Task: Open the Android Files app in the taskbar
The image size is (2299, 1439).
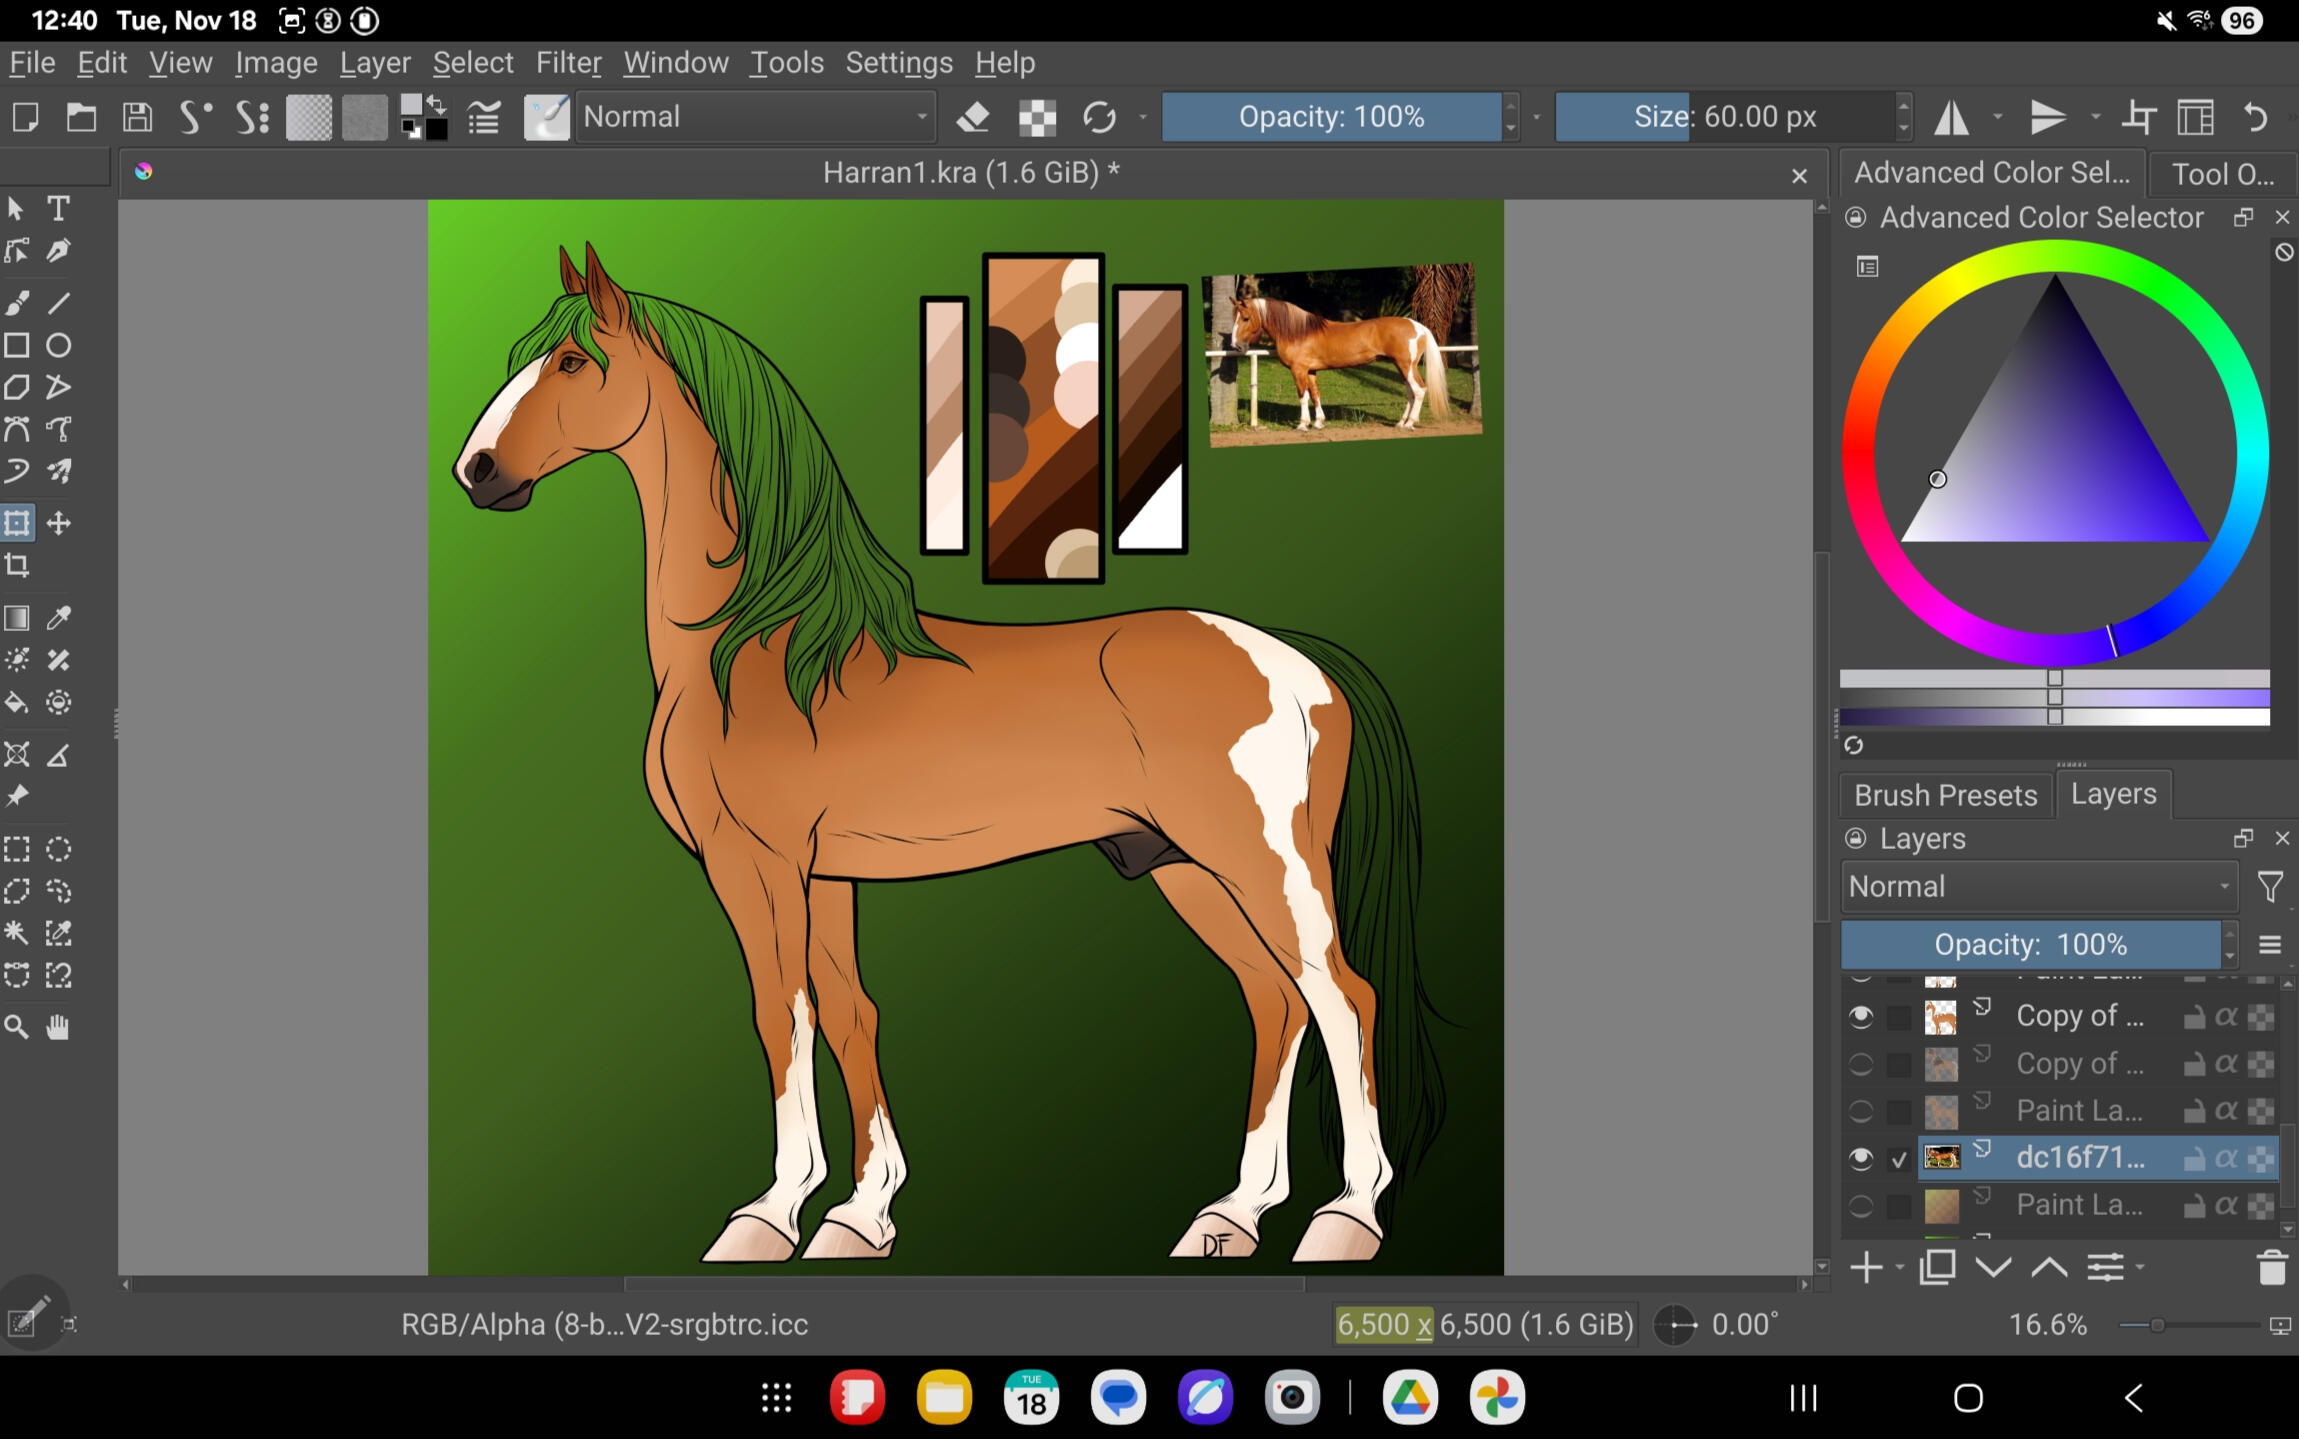Action: click(943, 1397)
